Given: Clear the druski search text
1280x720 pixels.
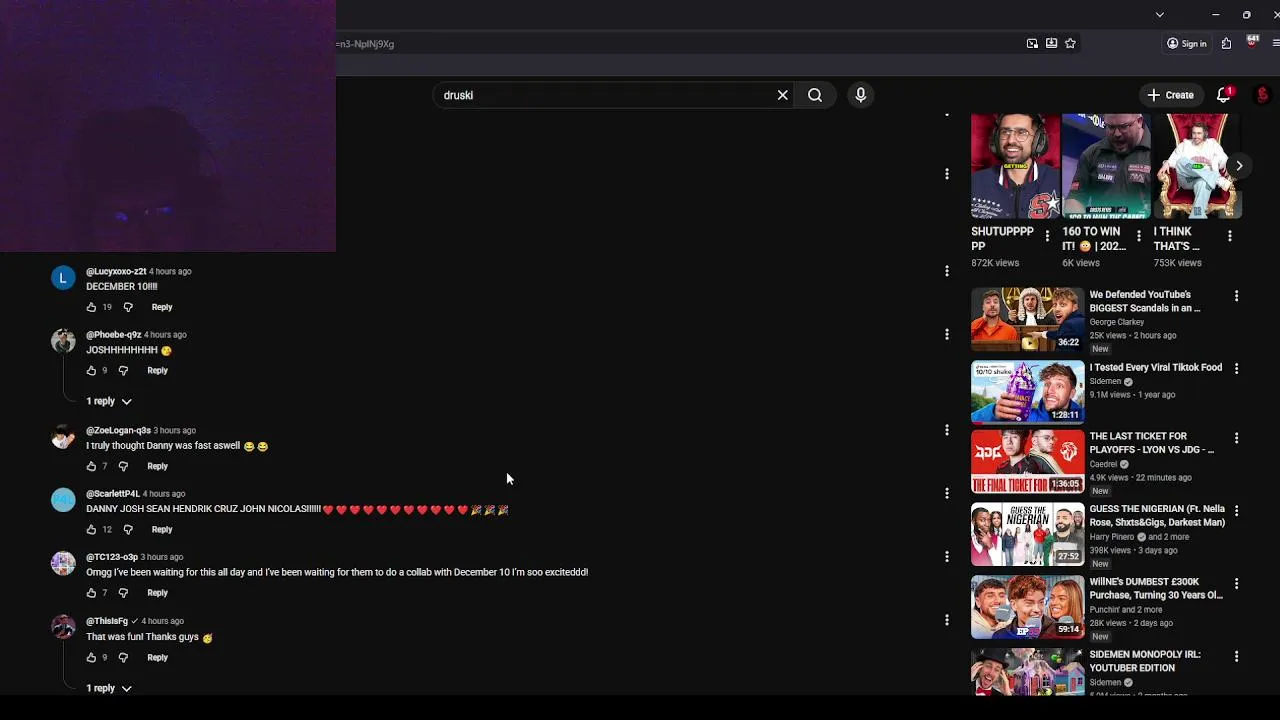Looking at the screenshot, I should (x=783, y=95).
